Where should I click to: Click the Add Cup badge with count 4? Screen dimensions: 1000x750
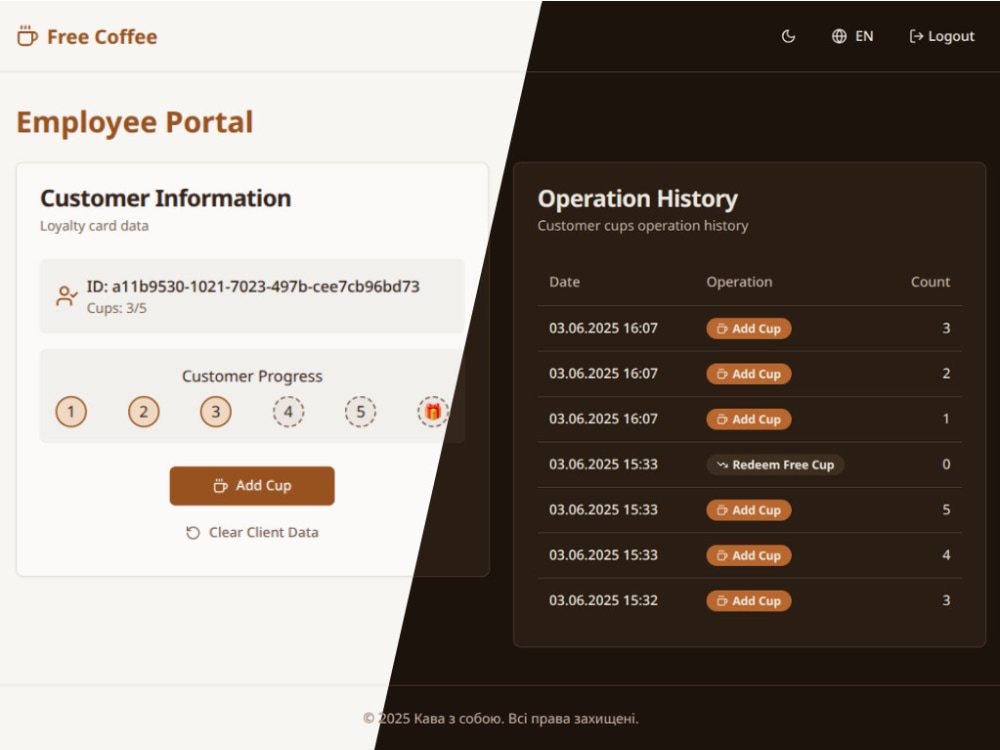749,555
